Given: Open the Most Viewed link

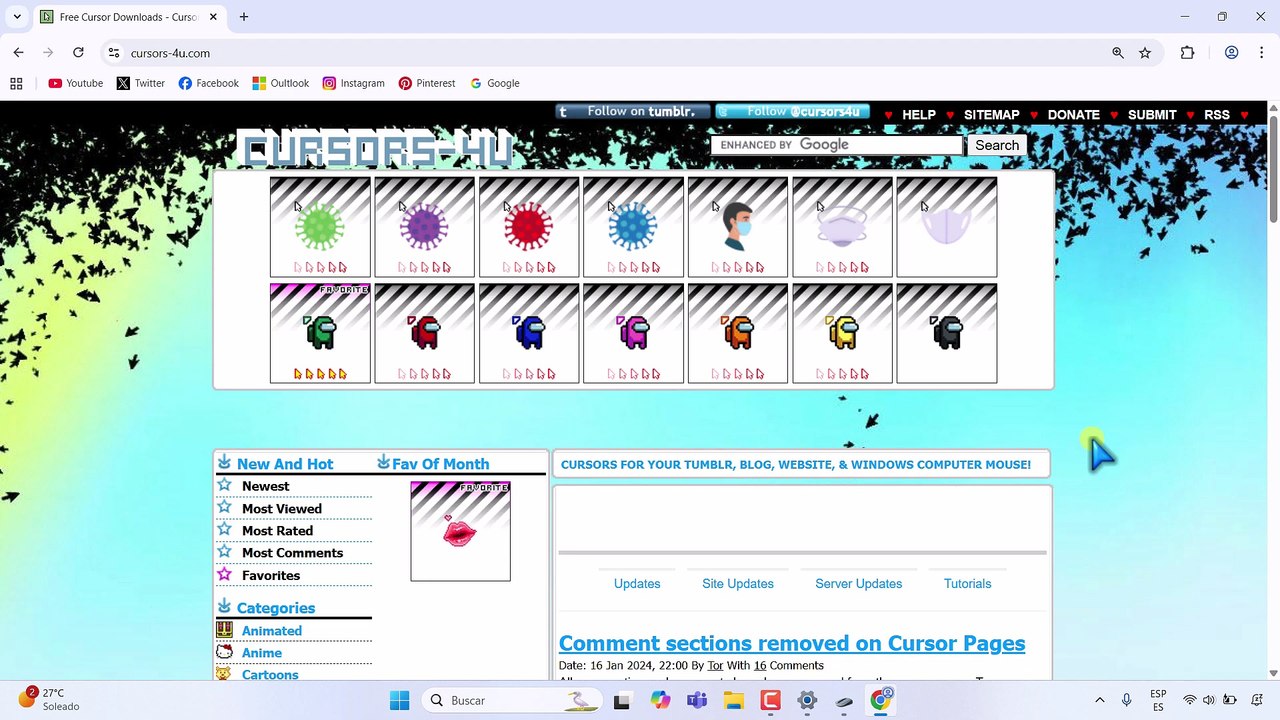Looking at the screenshot, I should [x=282, y=509].
